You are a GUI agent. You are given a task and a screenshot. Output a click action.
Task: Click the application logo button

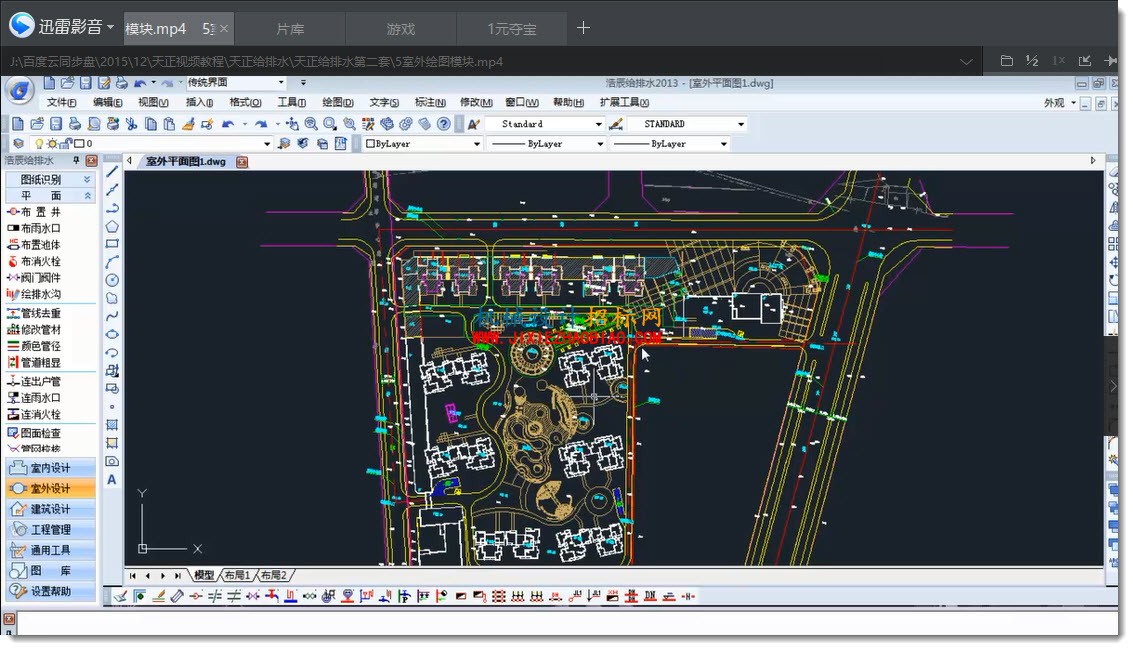(x=20, y=91)
